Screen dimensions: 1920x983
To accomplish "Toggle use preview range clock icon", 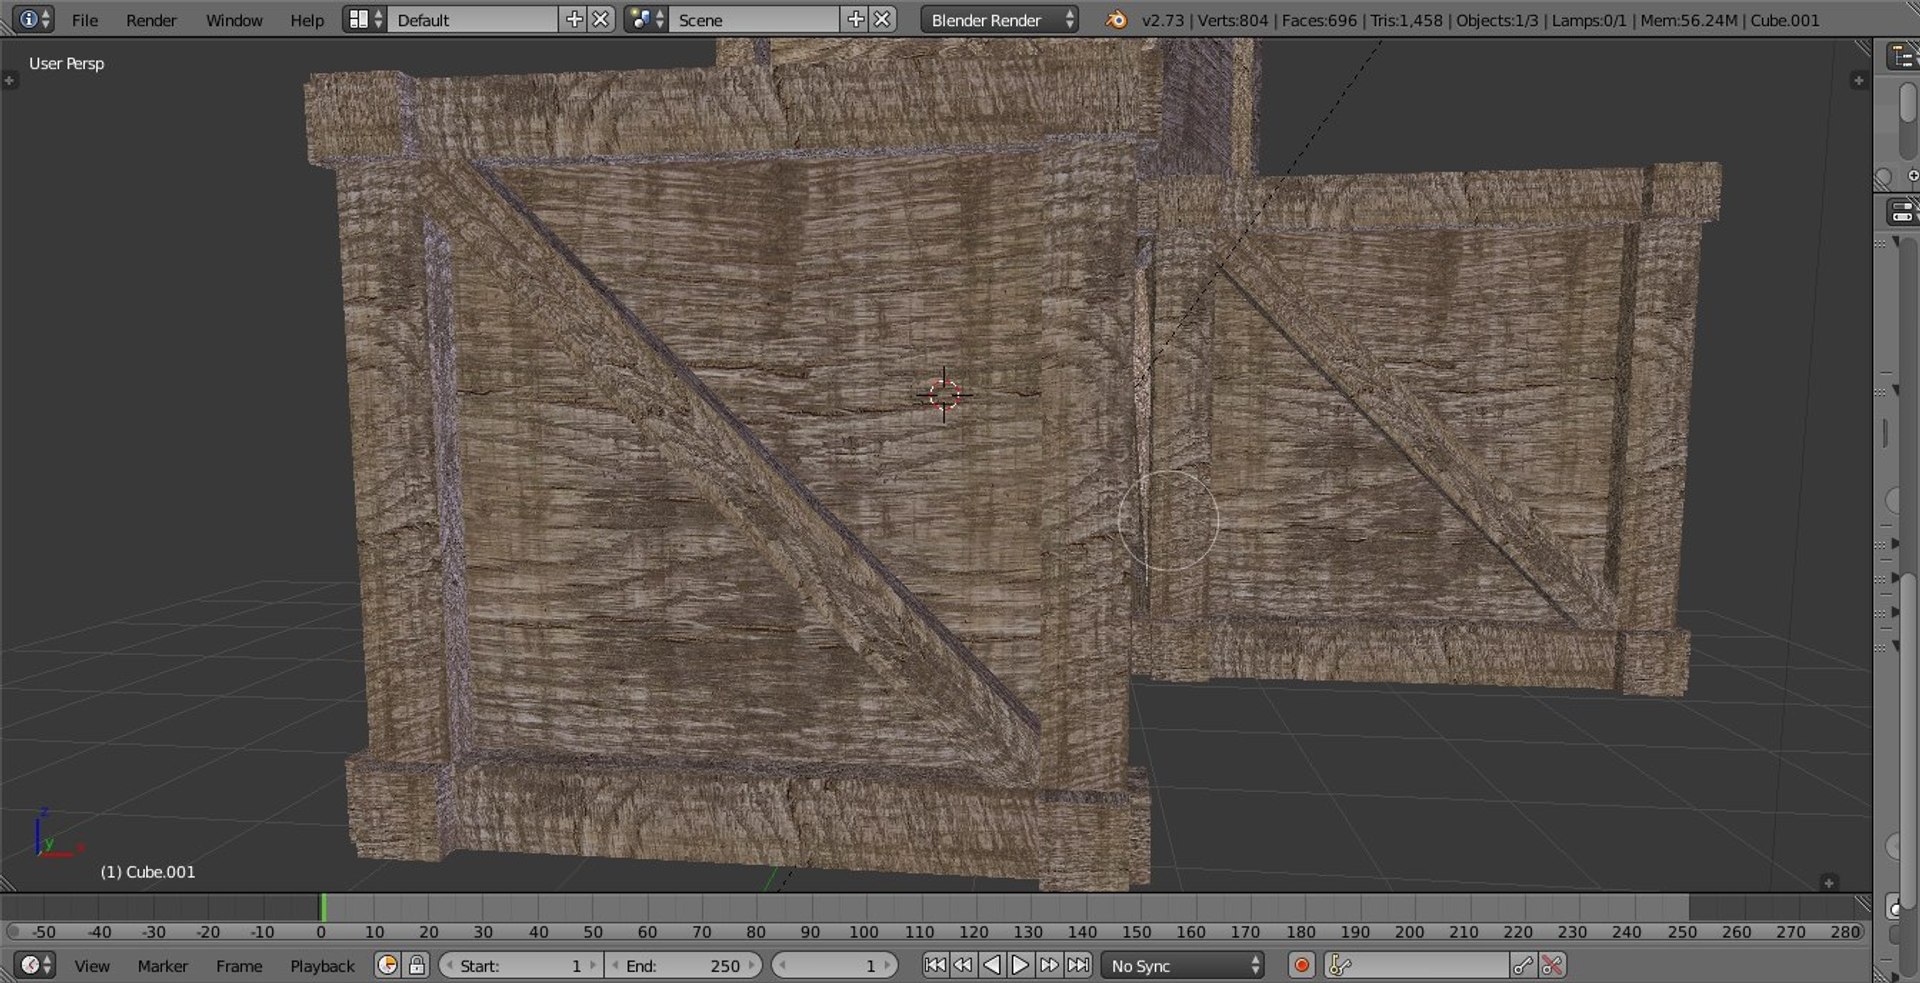I will (x=387, y=965).
